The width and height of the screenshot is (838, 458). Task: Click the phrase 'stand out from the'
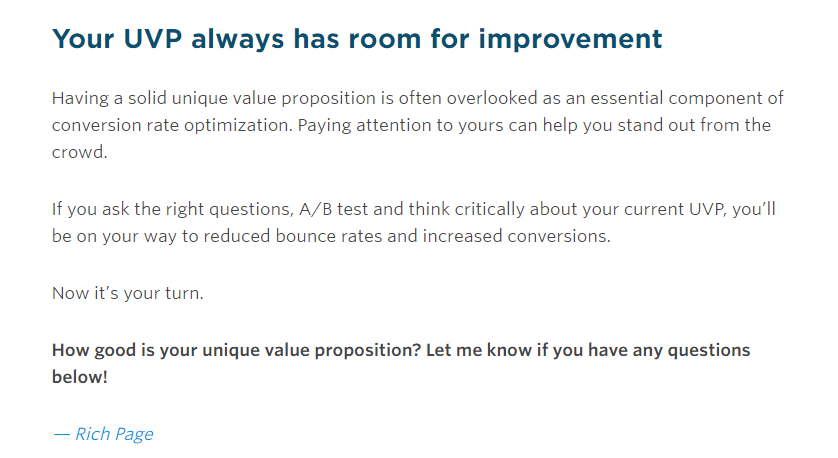pos(694,125)
